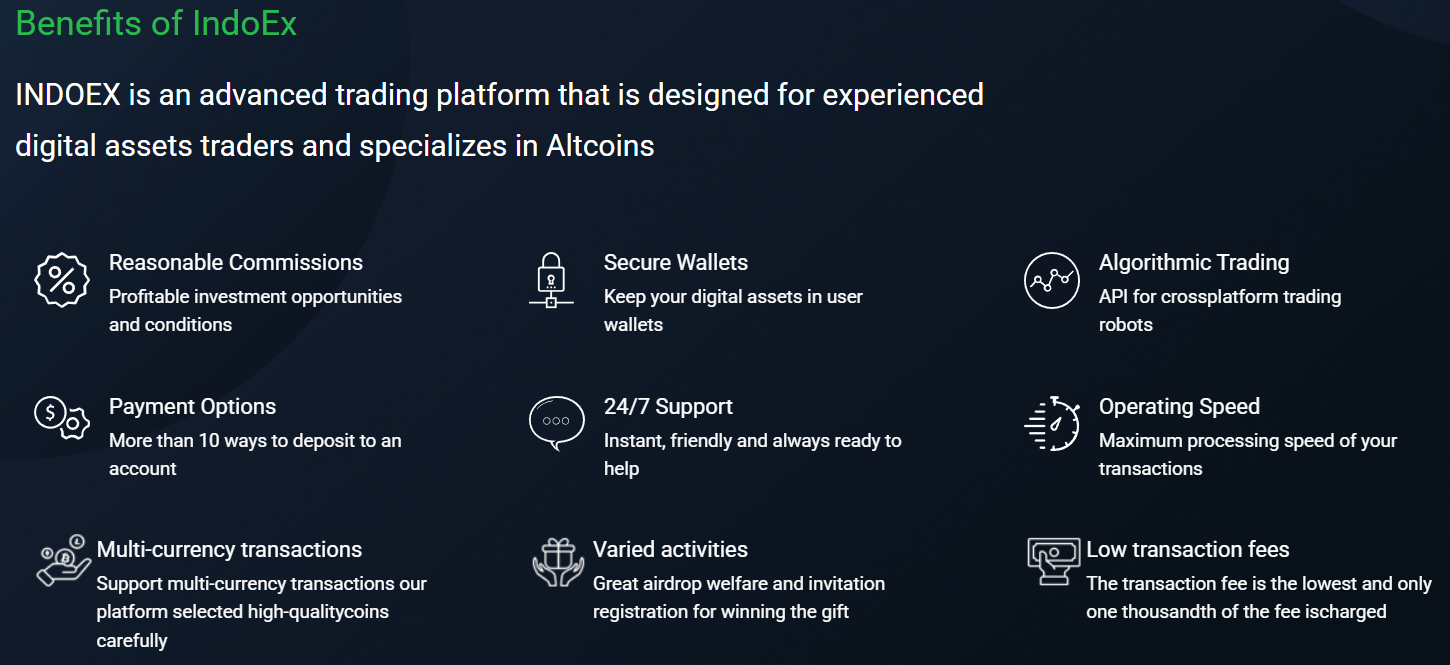
Task: Click the Payment Options title text
Action: click(x=192, y=407)
